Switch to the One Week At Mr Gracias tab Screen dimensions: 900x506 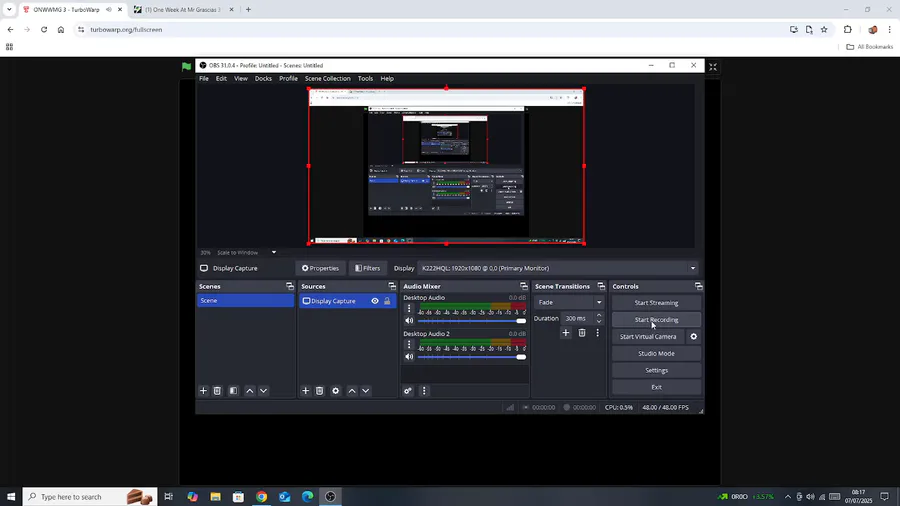click(183, 10)
